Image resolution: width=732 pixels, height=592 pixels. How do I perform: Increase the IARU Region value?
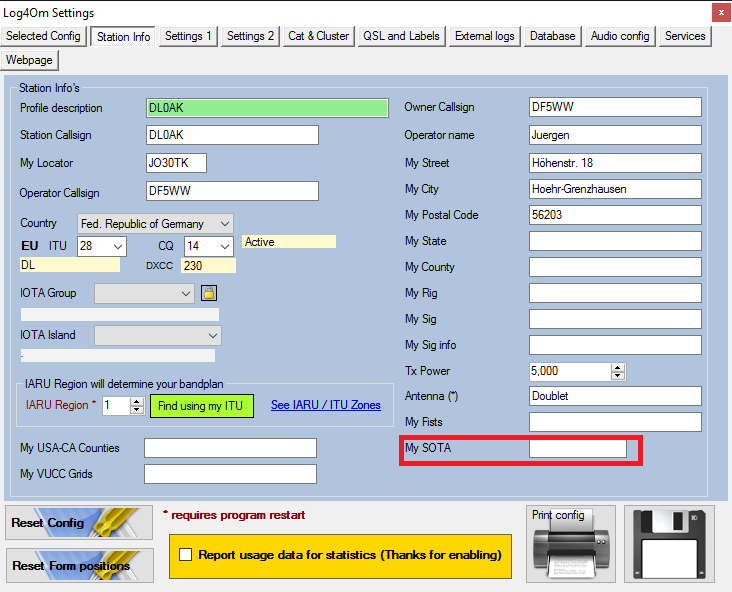(x=137, y=402)
